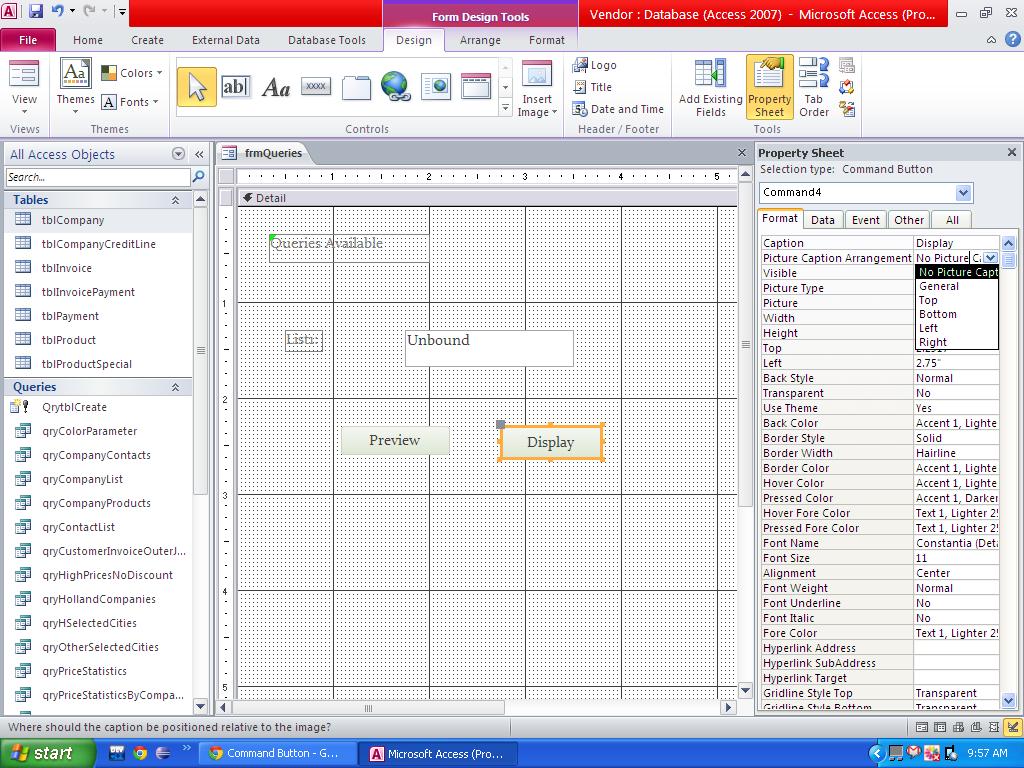Image resolution: width=1024 pixels, height=768 pixels.
Task: Collapse the navigation pane shutter bar
Action: [x=199, y=154]
